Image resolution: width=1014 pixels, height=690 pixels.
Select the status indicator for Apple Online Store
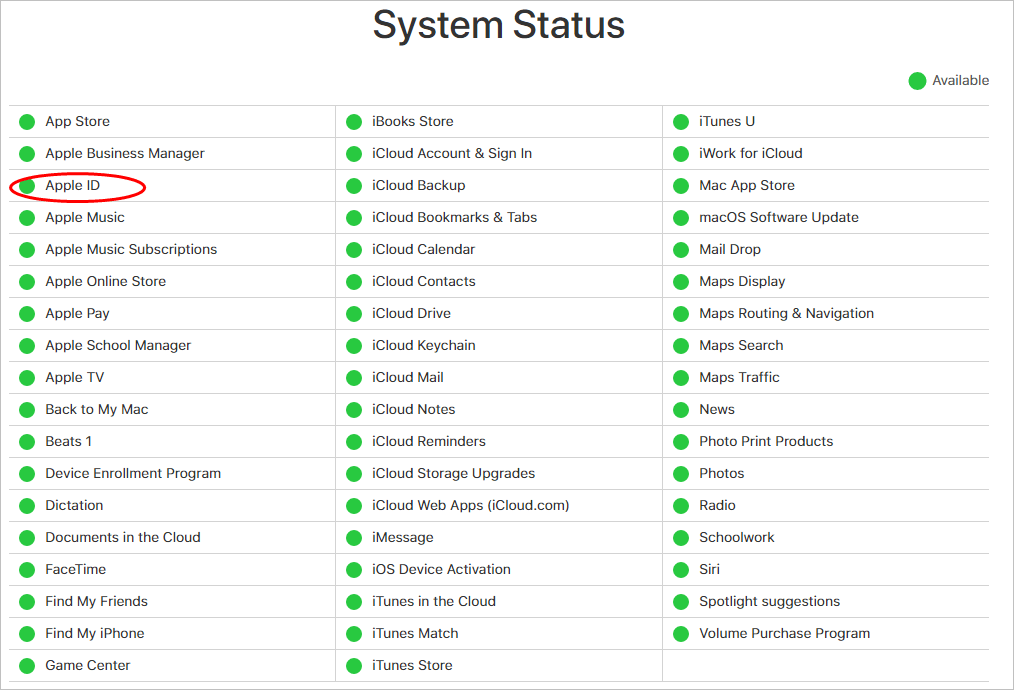[27, 282]
